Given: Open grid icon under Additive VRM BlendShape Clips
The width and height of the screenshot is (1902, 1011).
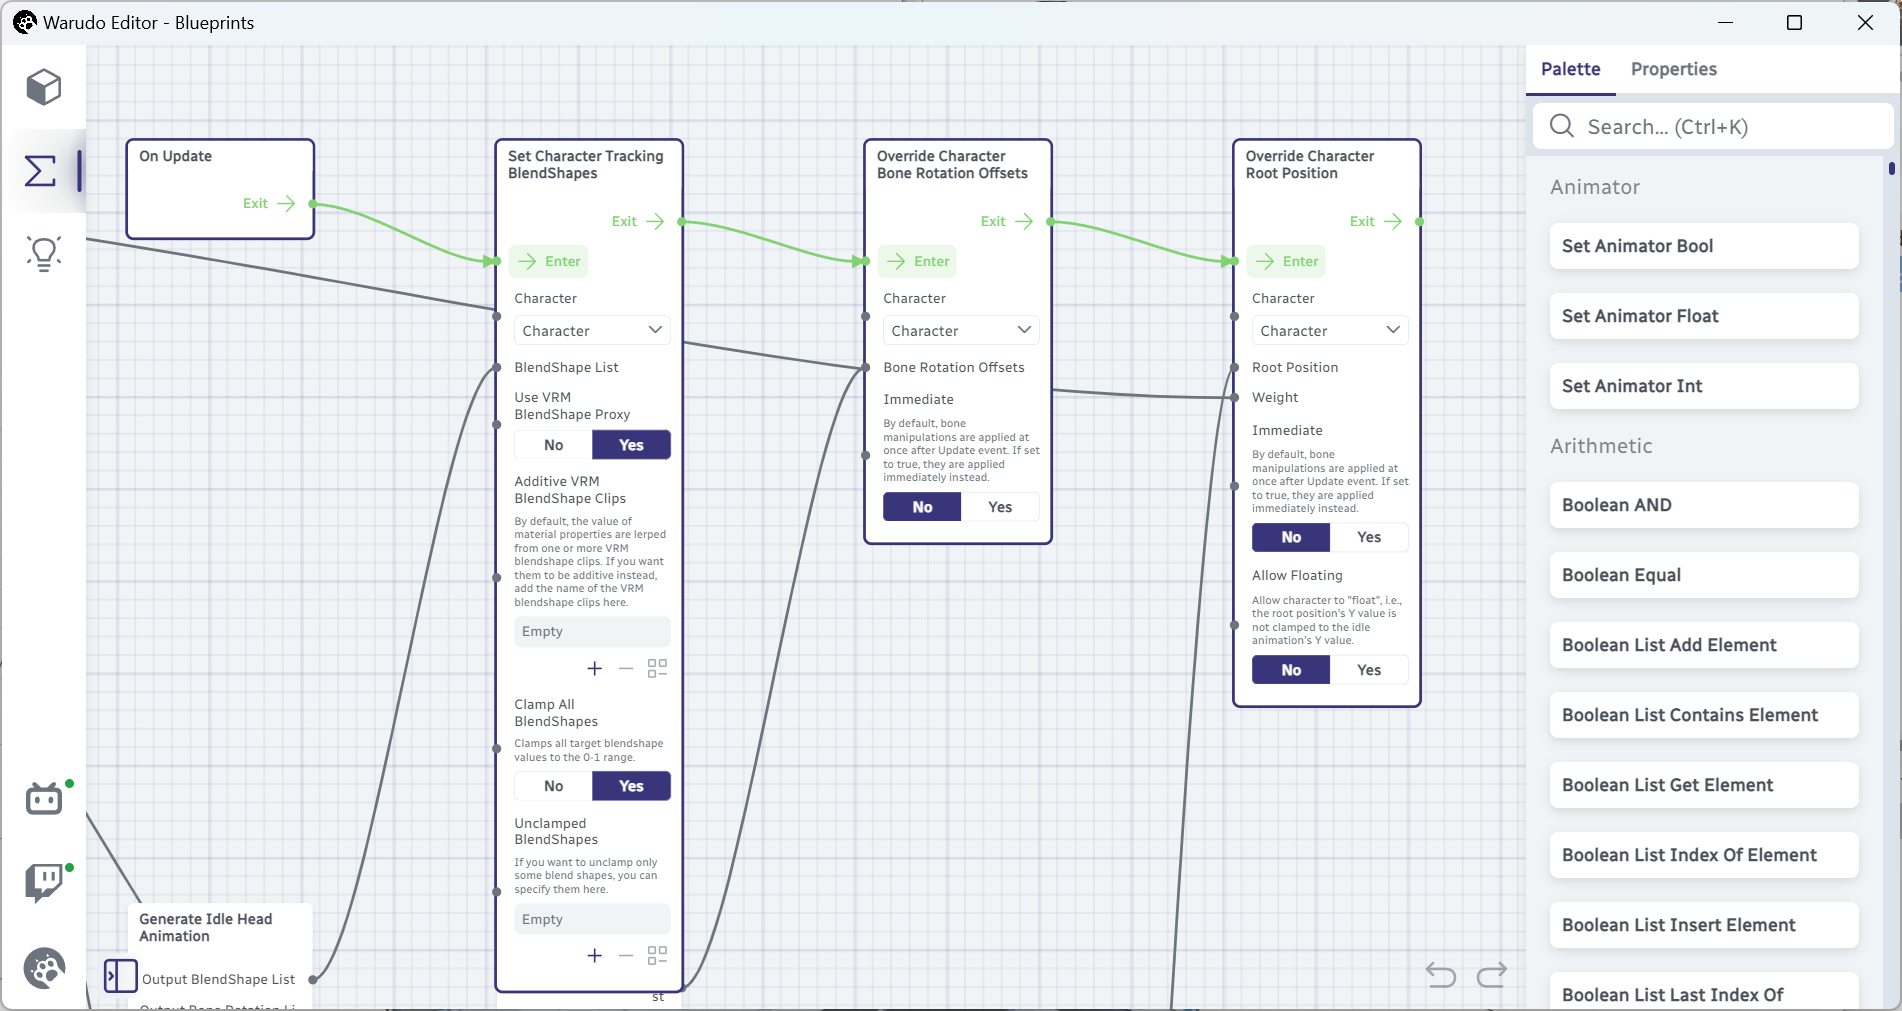Looking at the screenshot, I should click(x=657, y=668).
